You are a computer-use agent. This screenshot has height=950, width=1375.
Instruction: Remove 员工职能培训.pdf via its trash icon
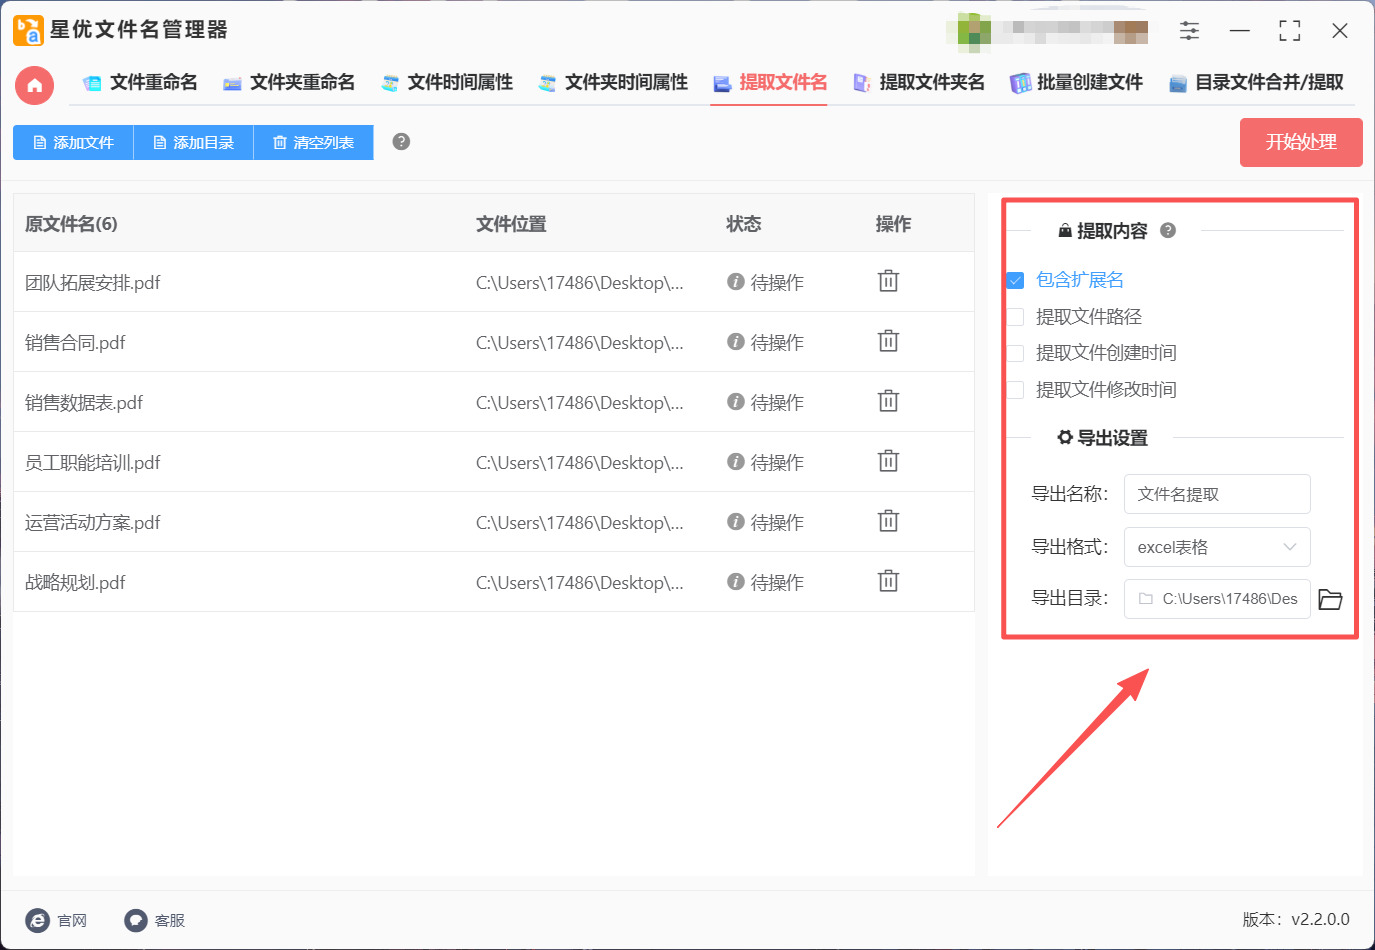coord(888,461)
